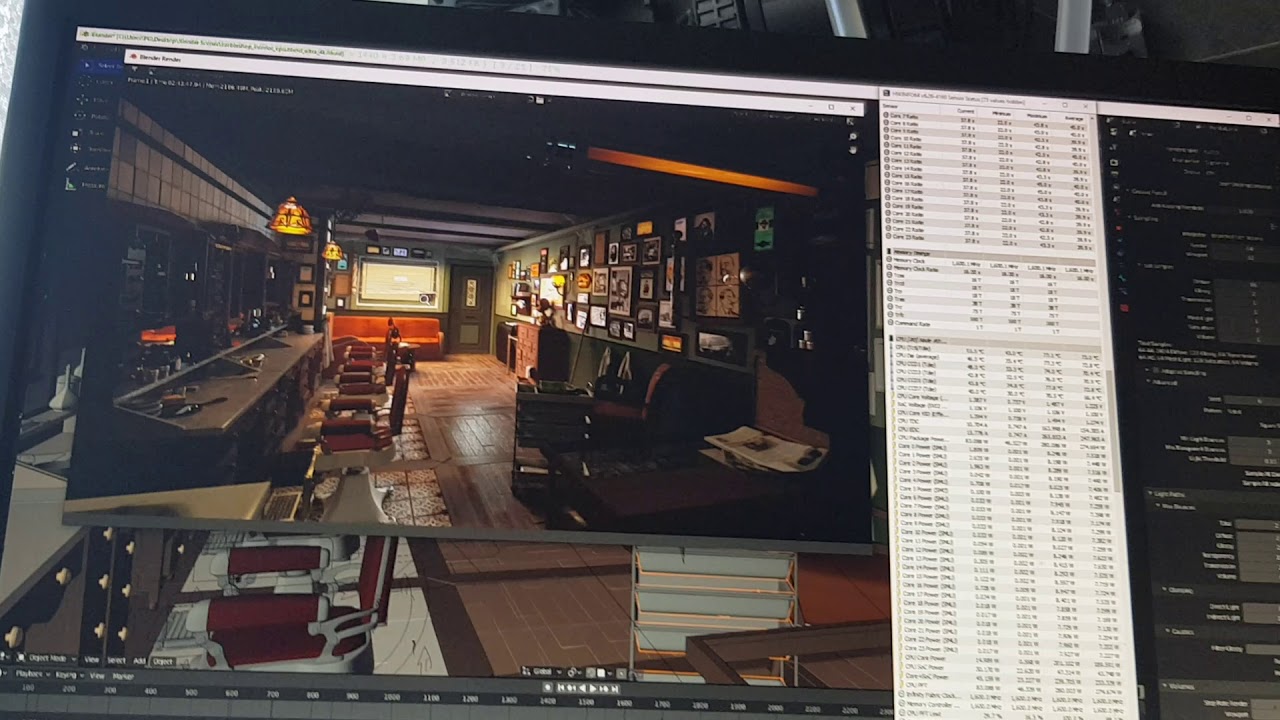Open the viewport Add menu
Image resolution: width=1280 pixels, height=720 pixels.
[x=139, y=661]
